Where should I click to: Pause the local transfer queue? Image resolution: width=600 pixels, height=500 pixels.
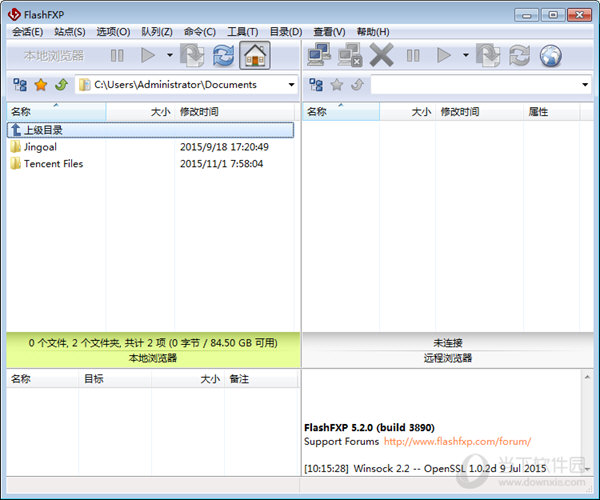[x=117, y=55]
